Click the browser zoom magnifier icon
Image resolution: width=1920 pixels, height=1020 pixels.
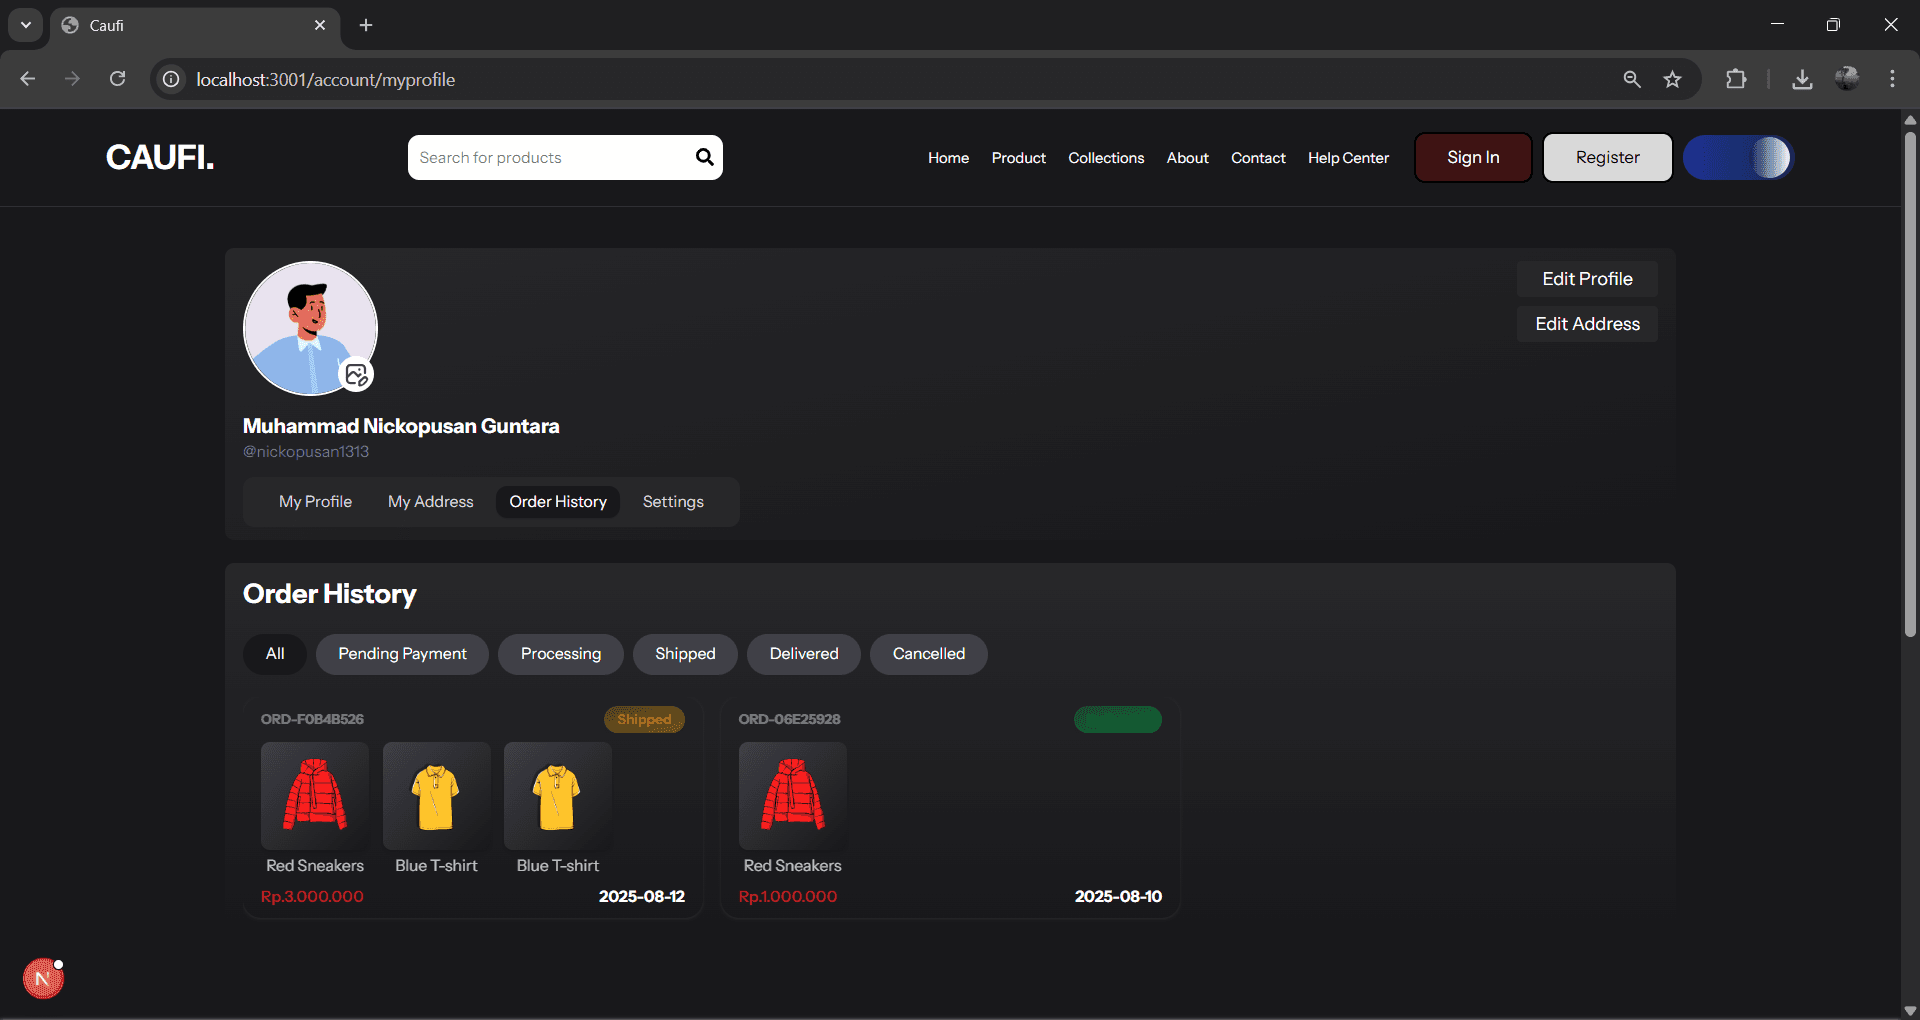pos(1632,79)
